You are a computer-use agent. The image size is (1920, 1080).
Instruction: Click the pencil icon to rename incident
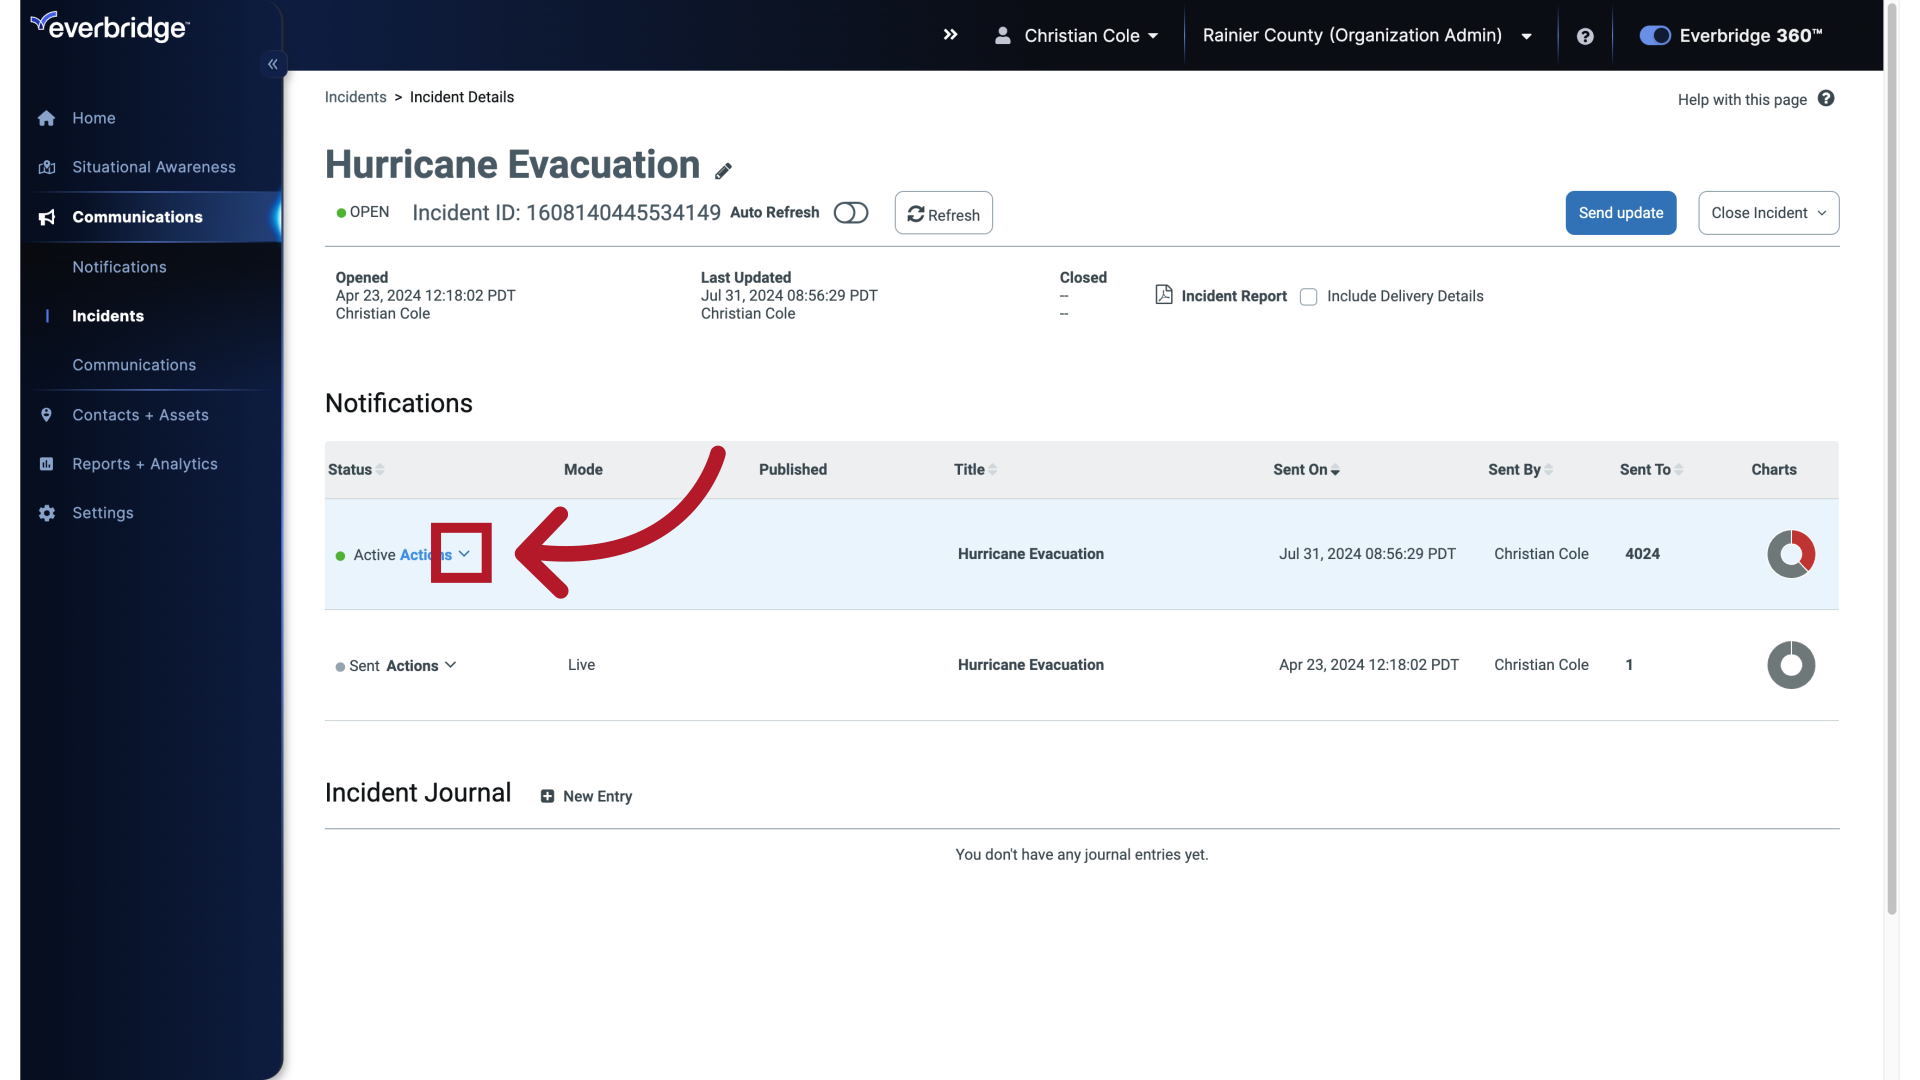(x=724, y=170)
